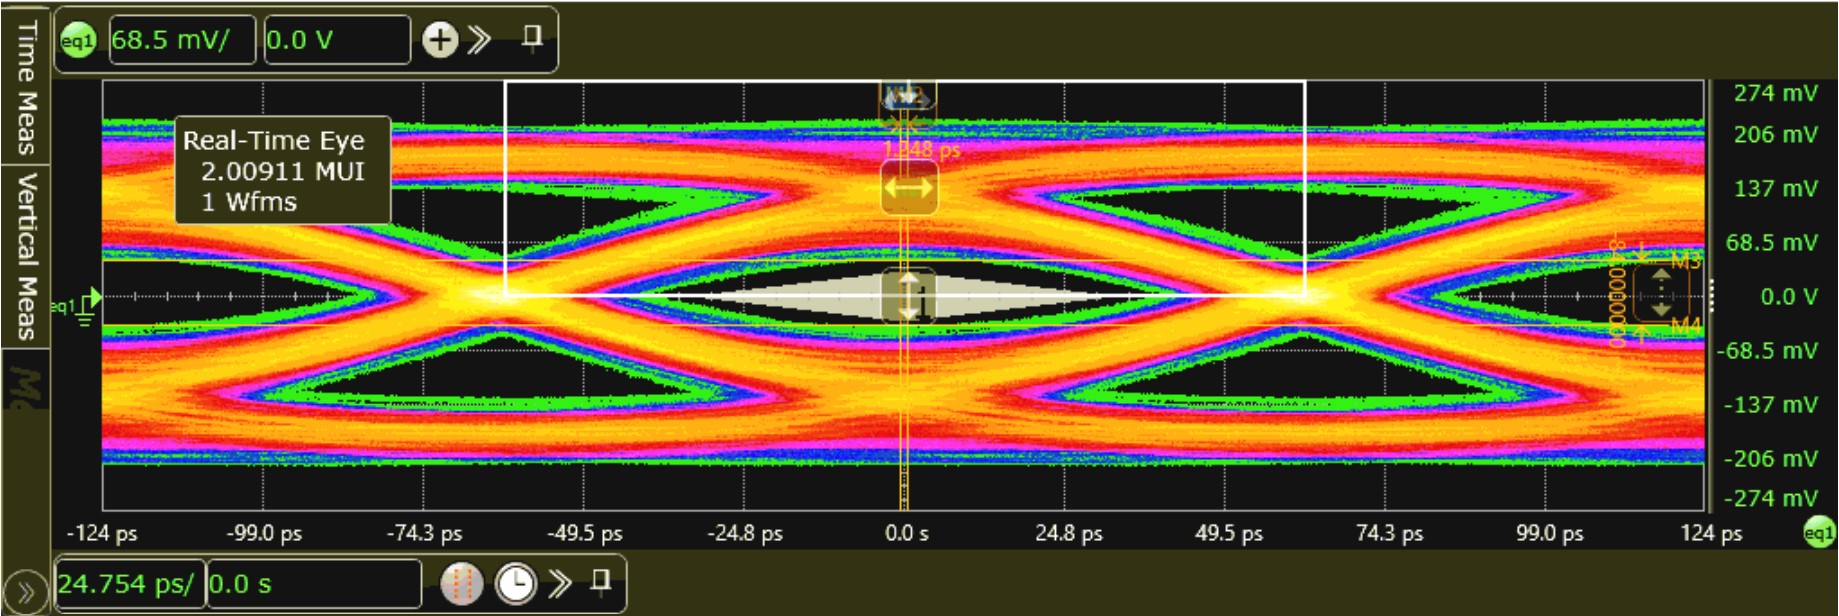Click the eq1 badge at bottom right
Image resolution: width=1839 pixels, height=616 pixels.
tap(1818, 532)
